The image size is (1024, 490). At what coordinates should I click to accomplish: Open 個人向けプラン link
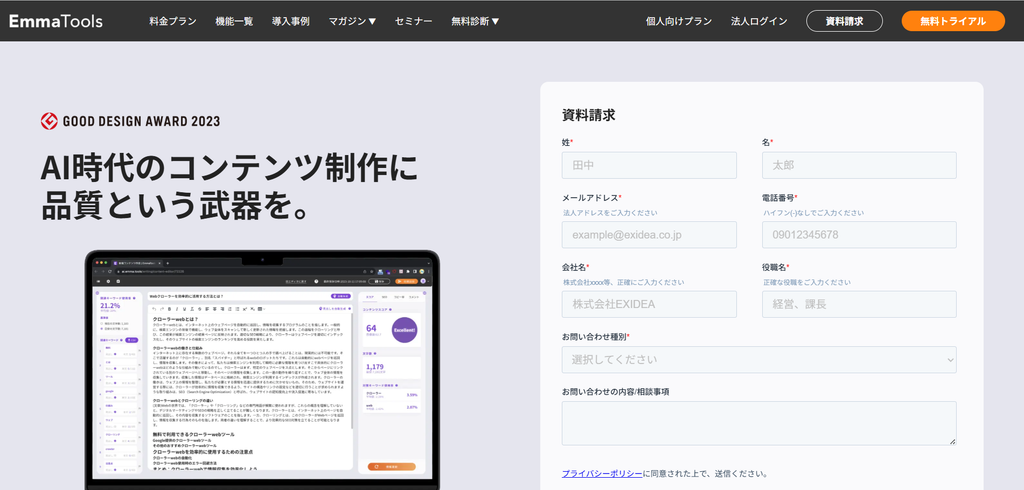coord(679,21)
